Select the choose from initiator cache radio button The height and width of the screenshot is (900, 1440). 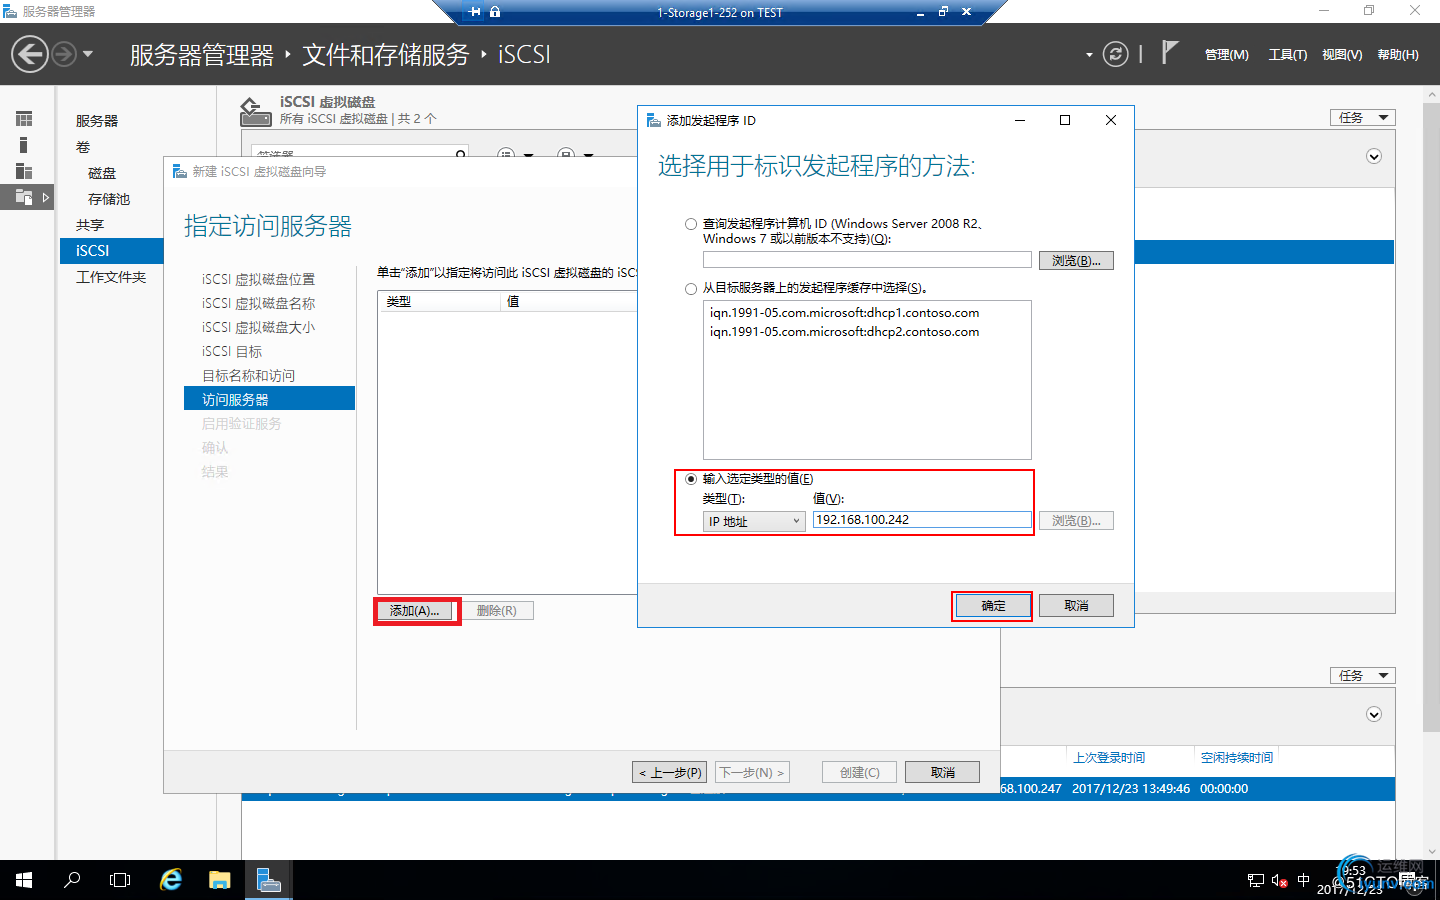[691, 289]
